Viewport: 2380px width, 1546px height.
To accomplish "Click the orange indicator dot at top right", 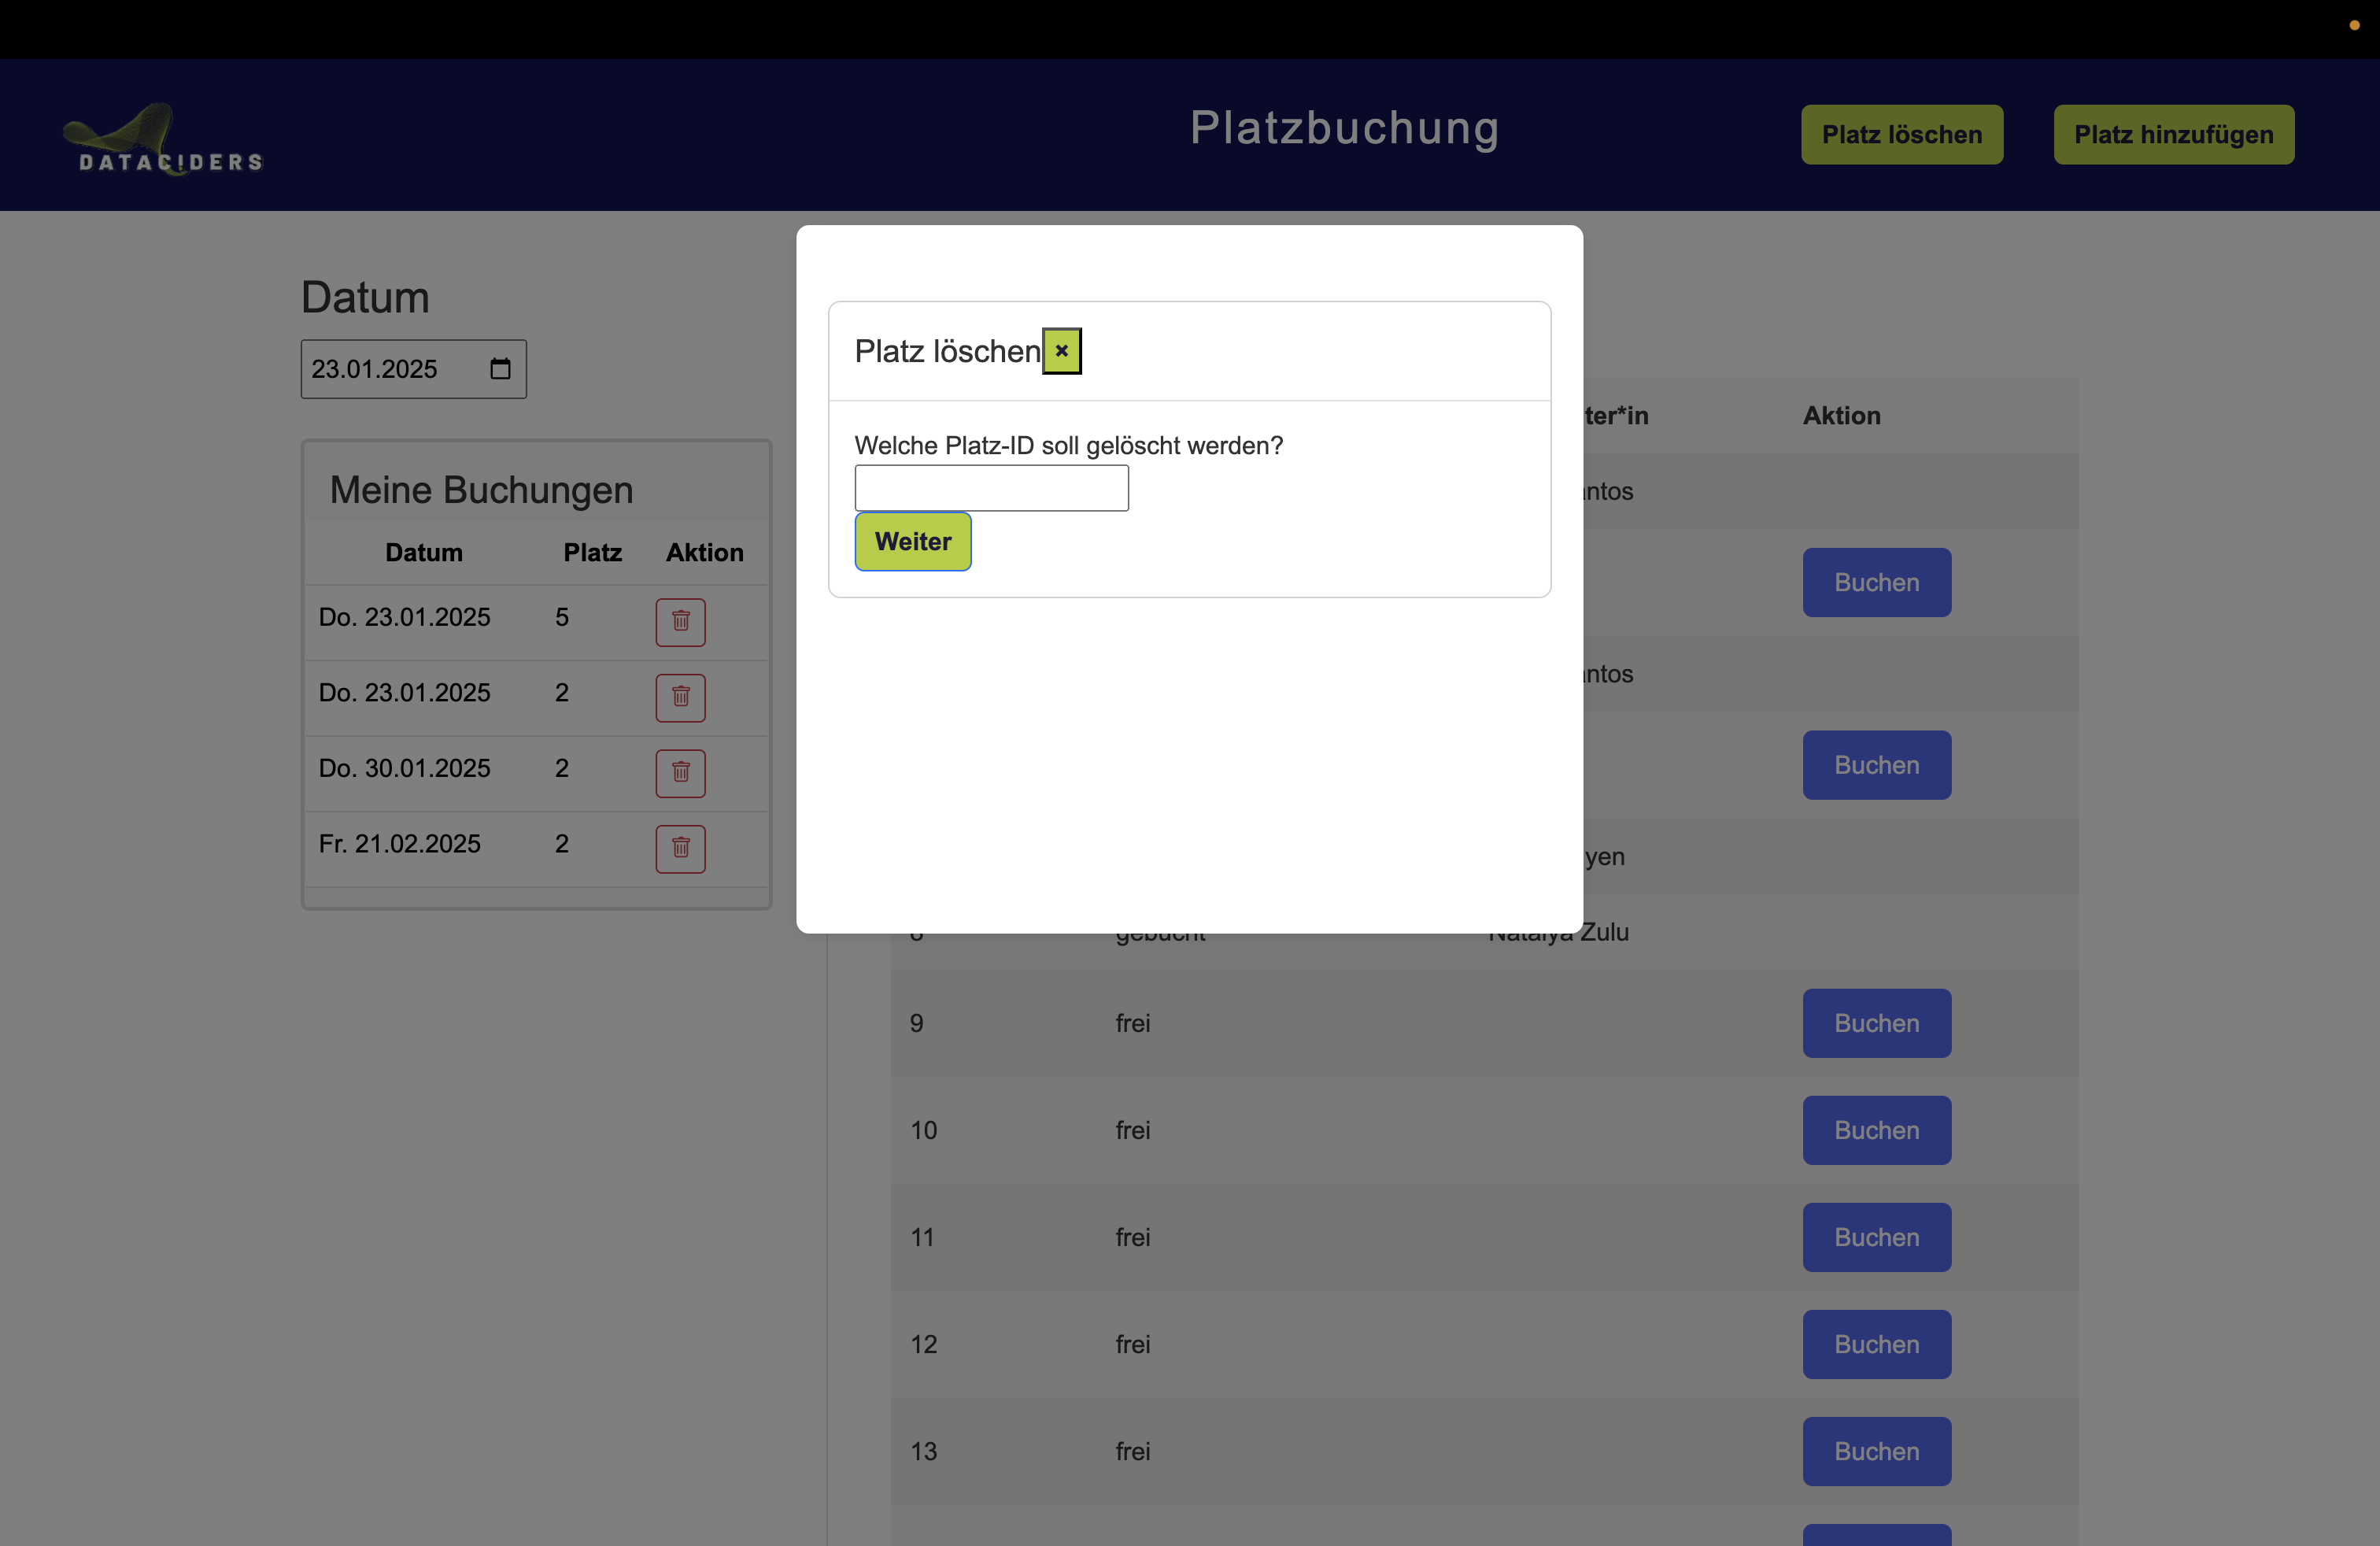I will (2354, 25).
